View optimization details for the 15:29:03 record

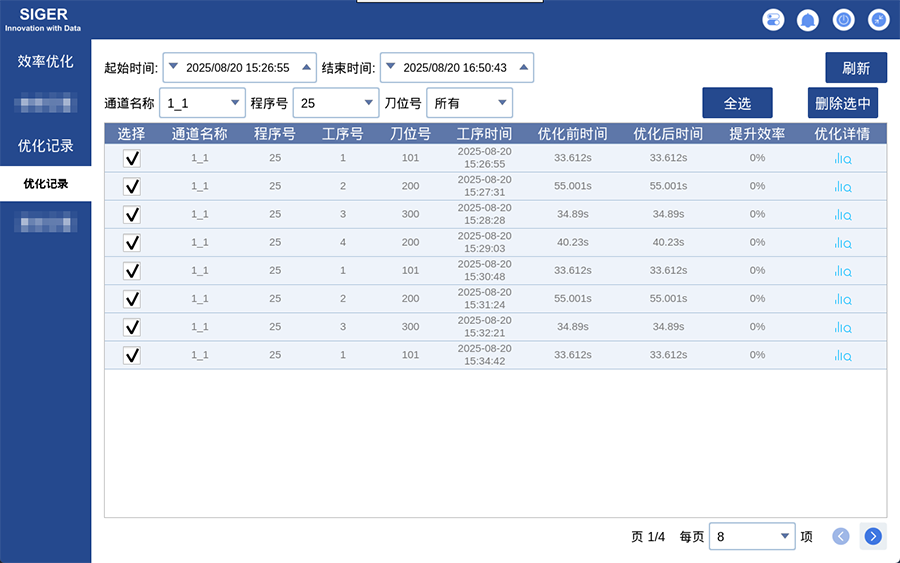[x=842, y=242]
